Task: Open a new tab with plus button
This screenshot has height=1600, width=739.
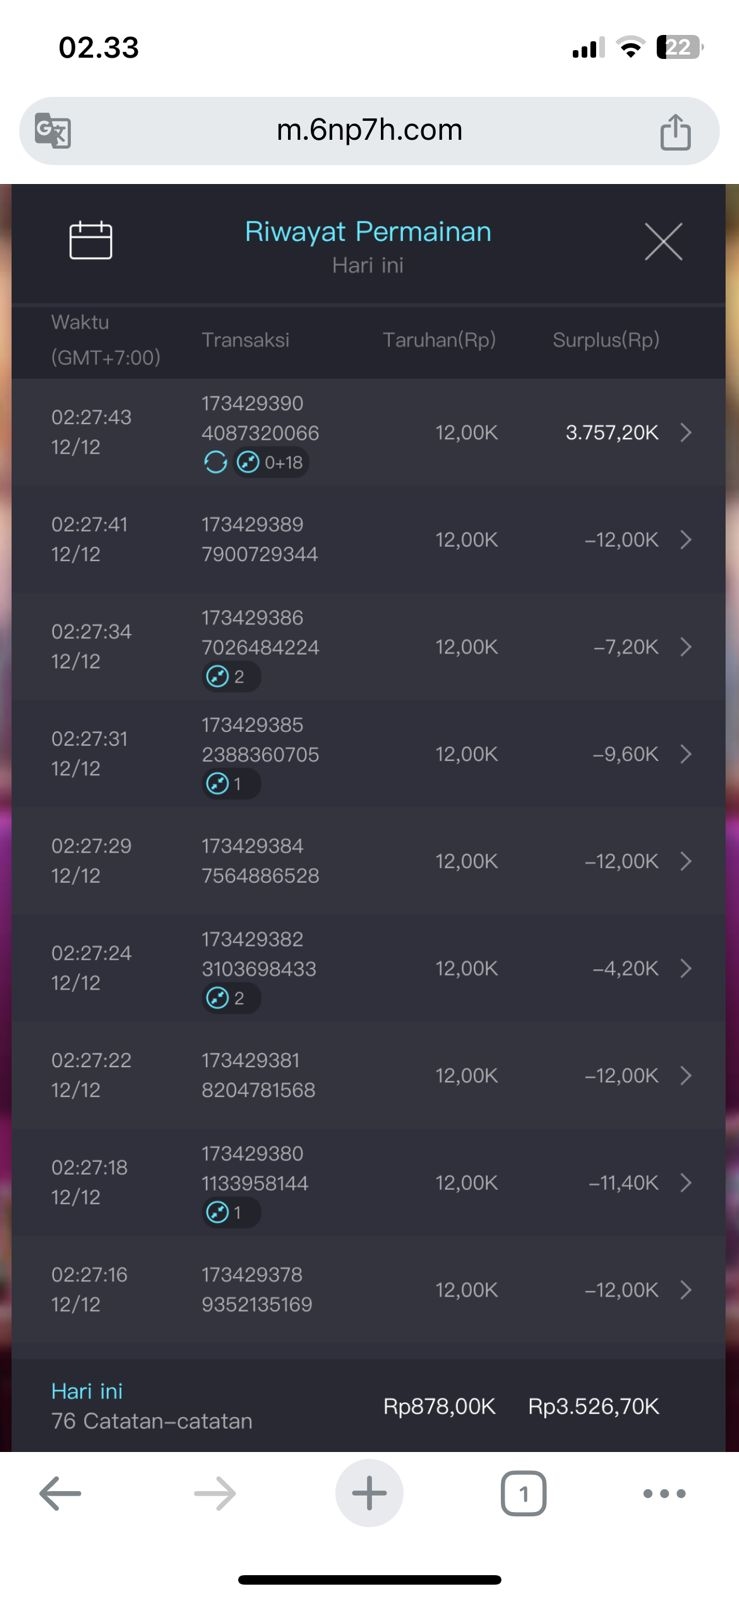Action: 369,1494
